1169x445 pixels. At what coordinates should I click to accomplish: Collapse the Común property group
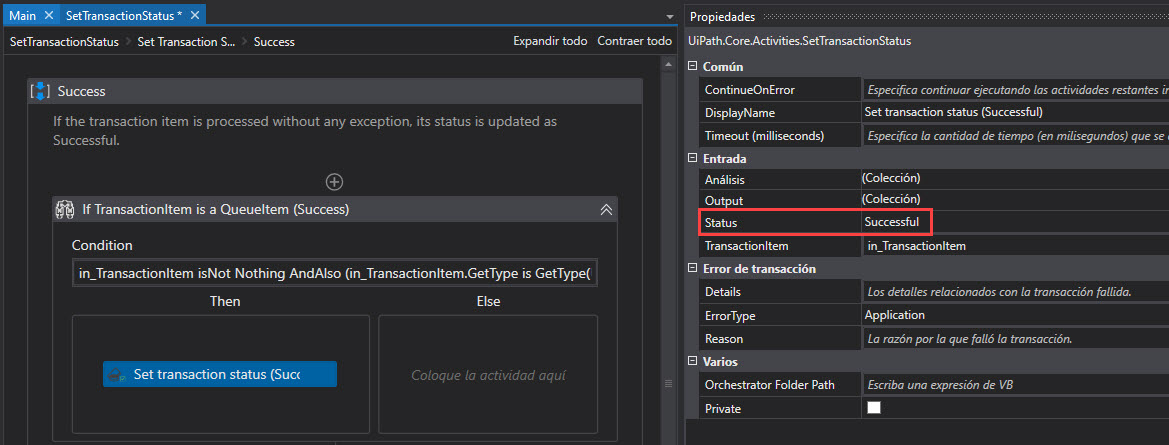coord(693,67)
